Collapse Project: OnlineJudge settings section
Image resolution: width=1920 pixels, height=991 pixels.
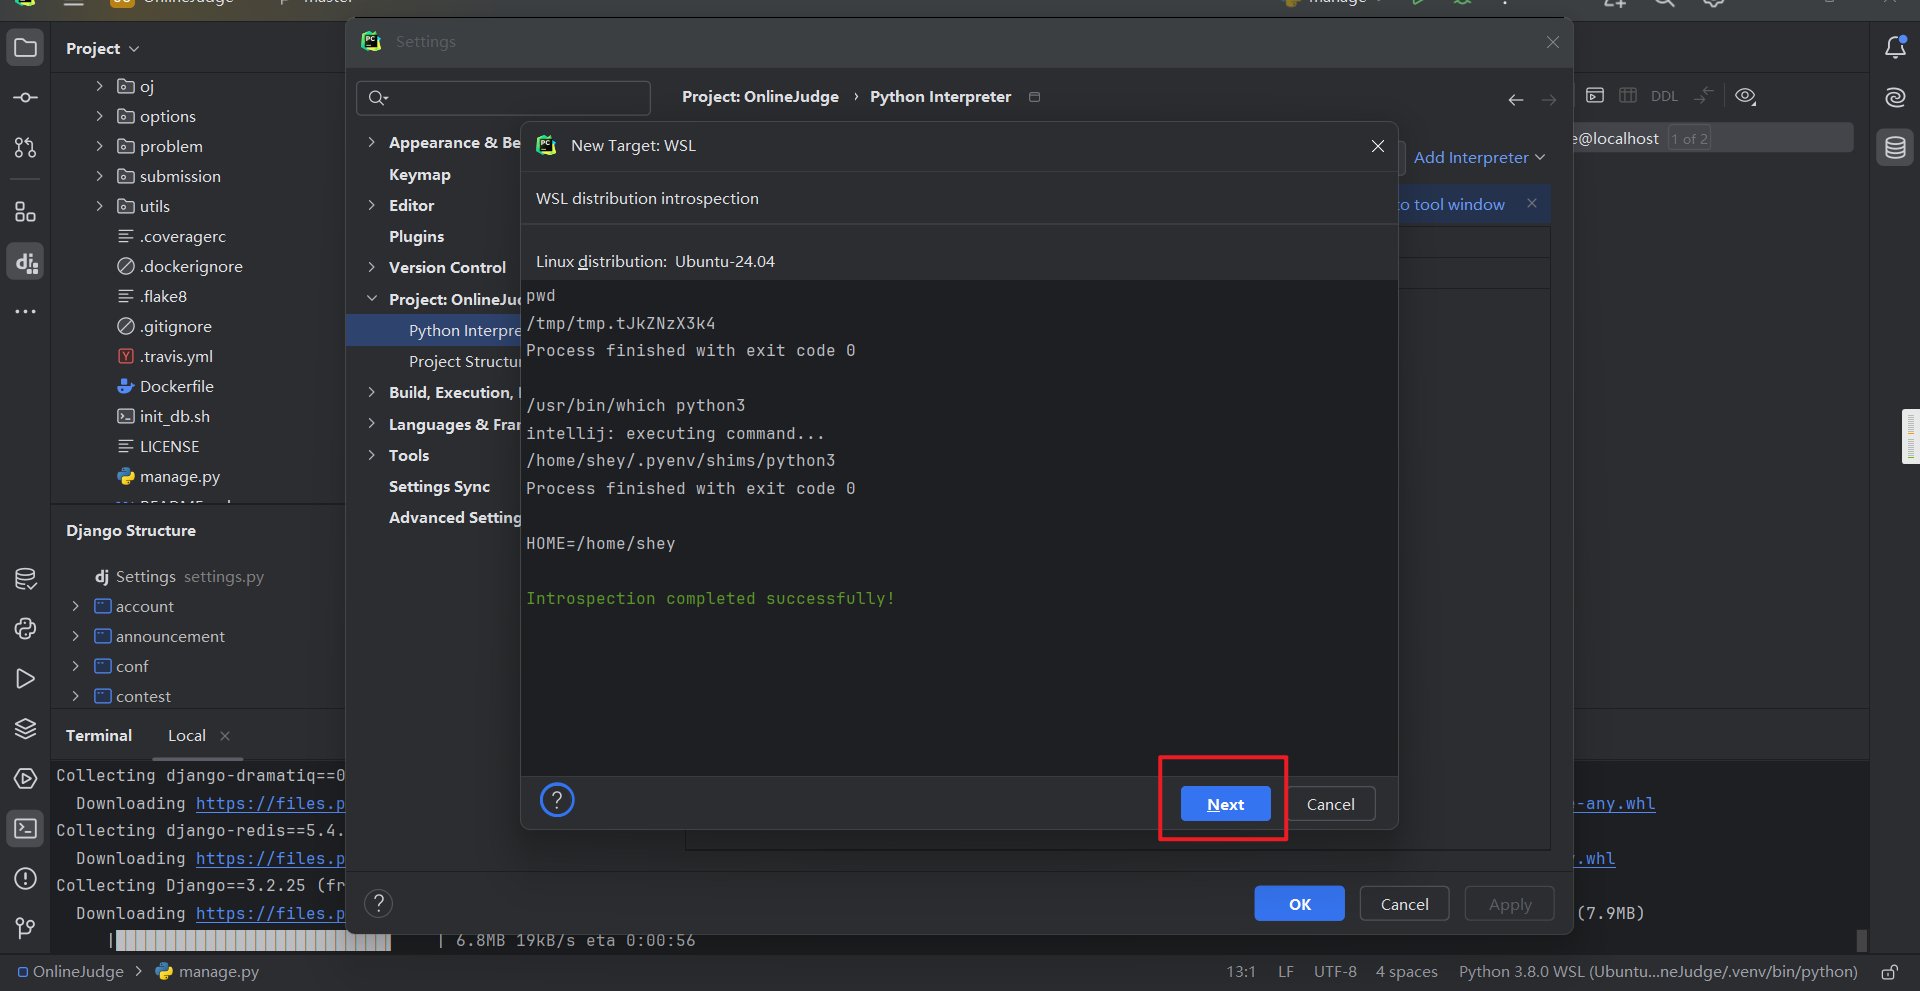(x=372, y=299)
